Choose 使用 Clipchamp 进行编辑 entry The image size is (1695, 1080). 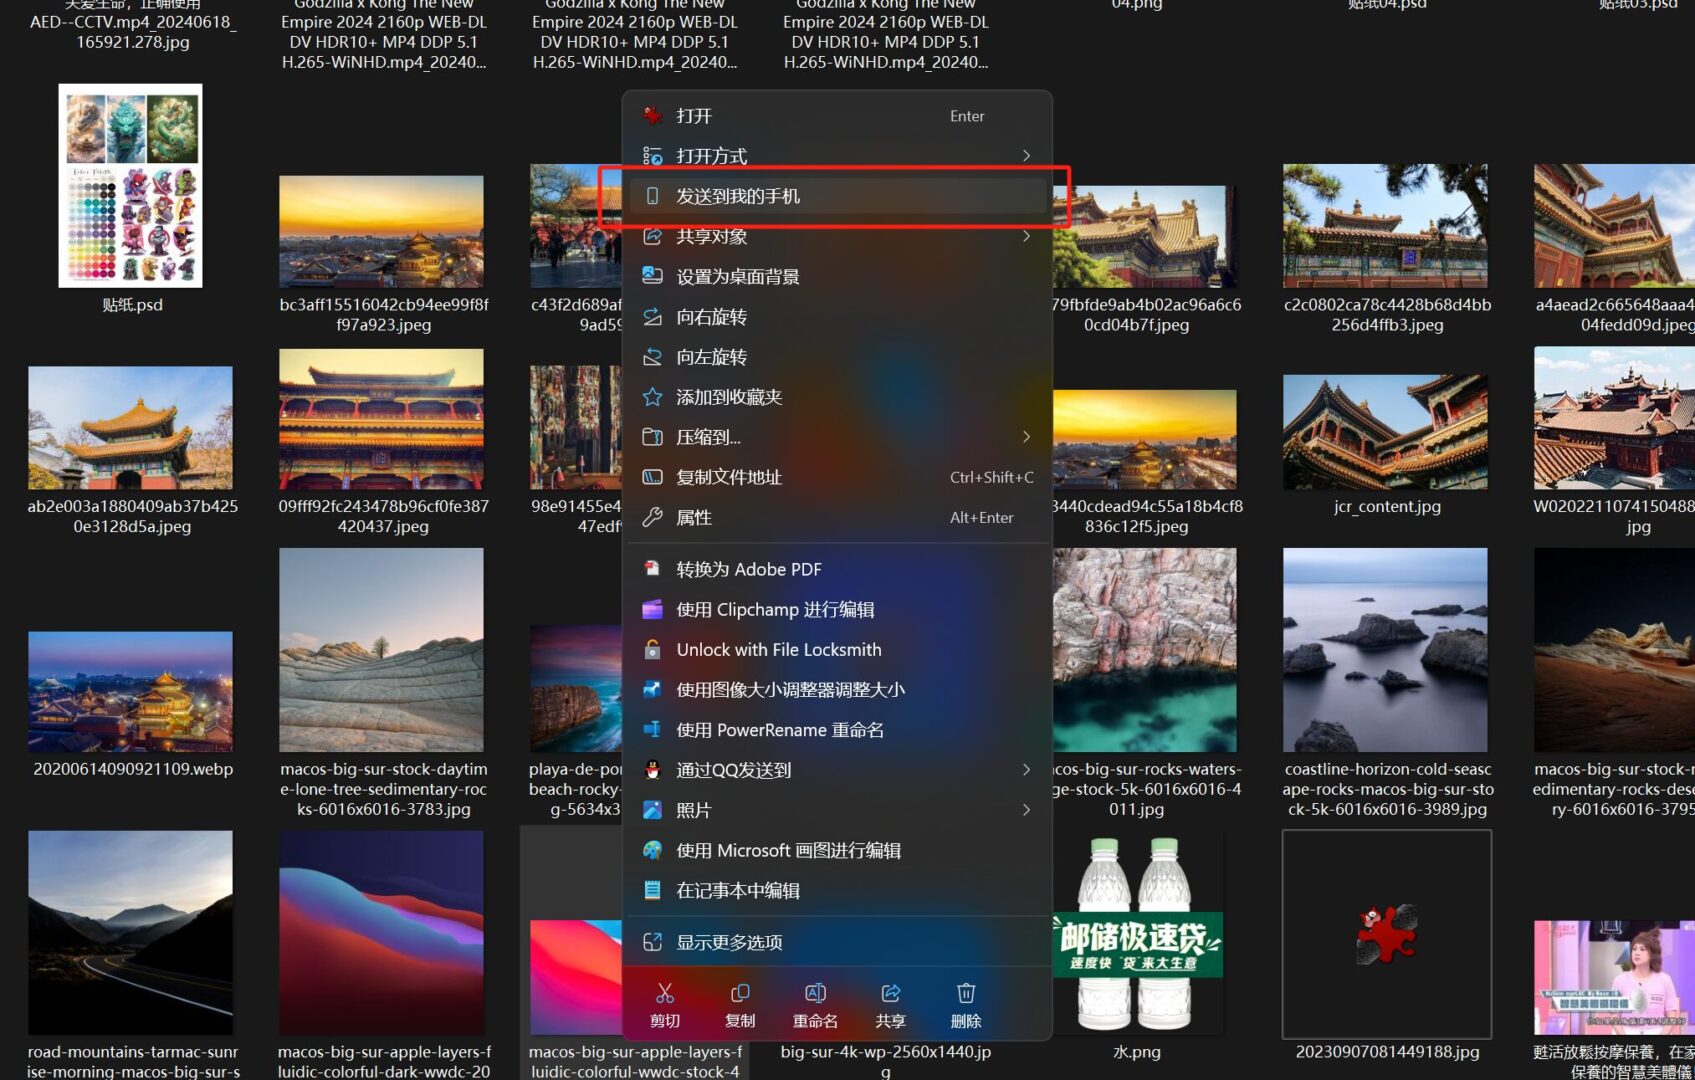click(838, 609)
